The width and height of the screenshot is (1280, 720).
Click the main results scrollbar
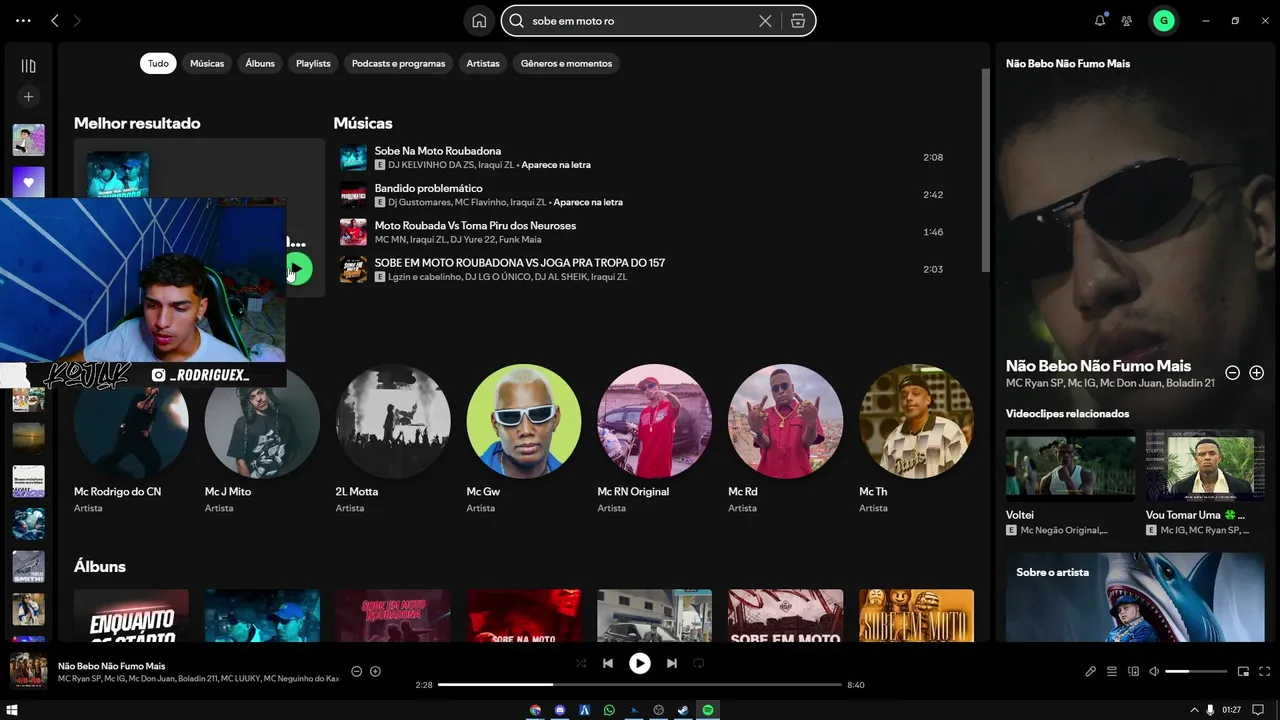point(986,170)
